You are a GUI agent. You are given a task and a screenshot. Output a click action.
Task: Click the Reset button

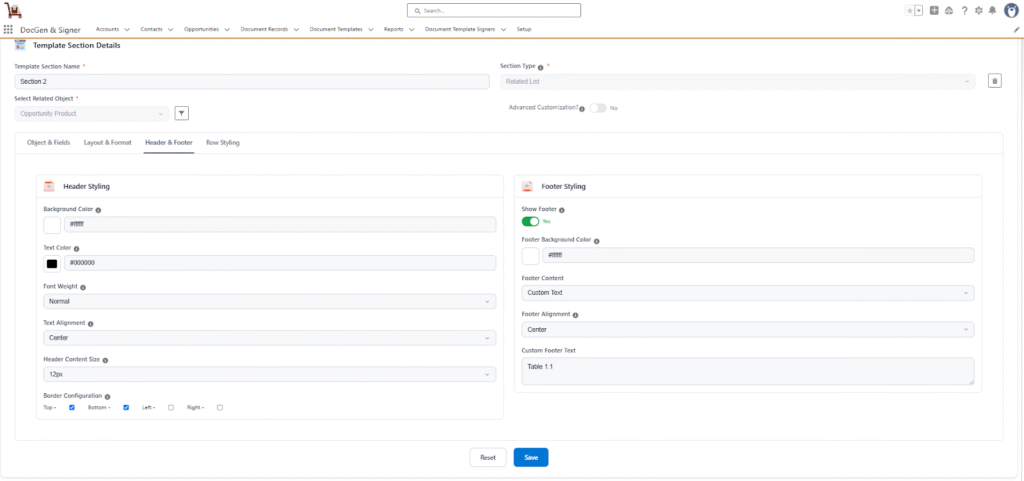(x=488, y=457)
